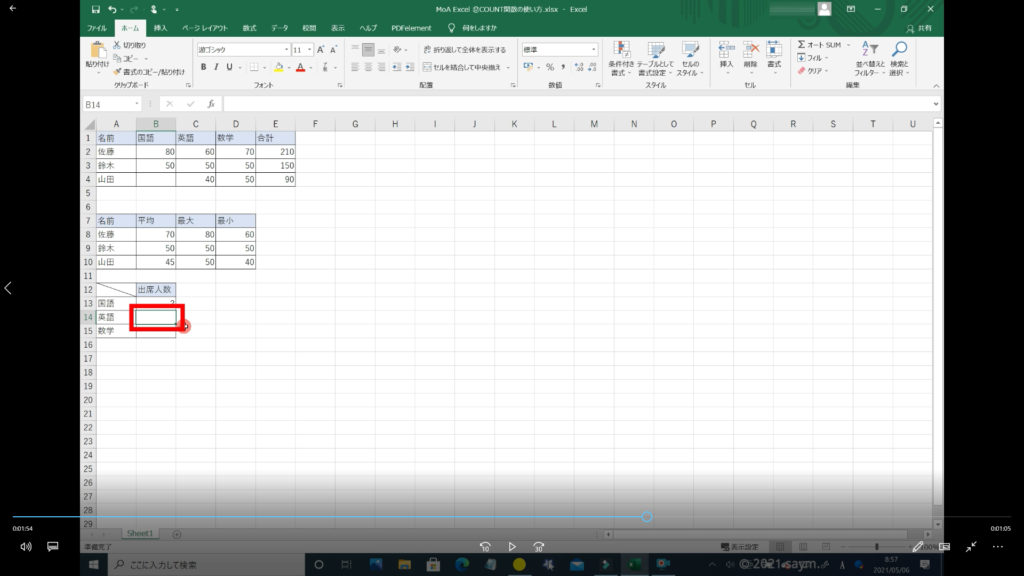Viewport: 1024px width, 576px height.
Task: Expand the number format dropdown (標準)
Action: pyautogui.click(x=593, y=49)
